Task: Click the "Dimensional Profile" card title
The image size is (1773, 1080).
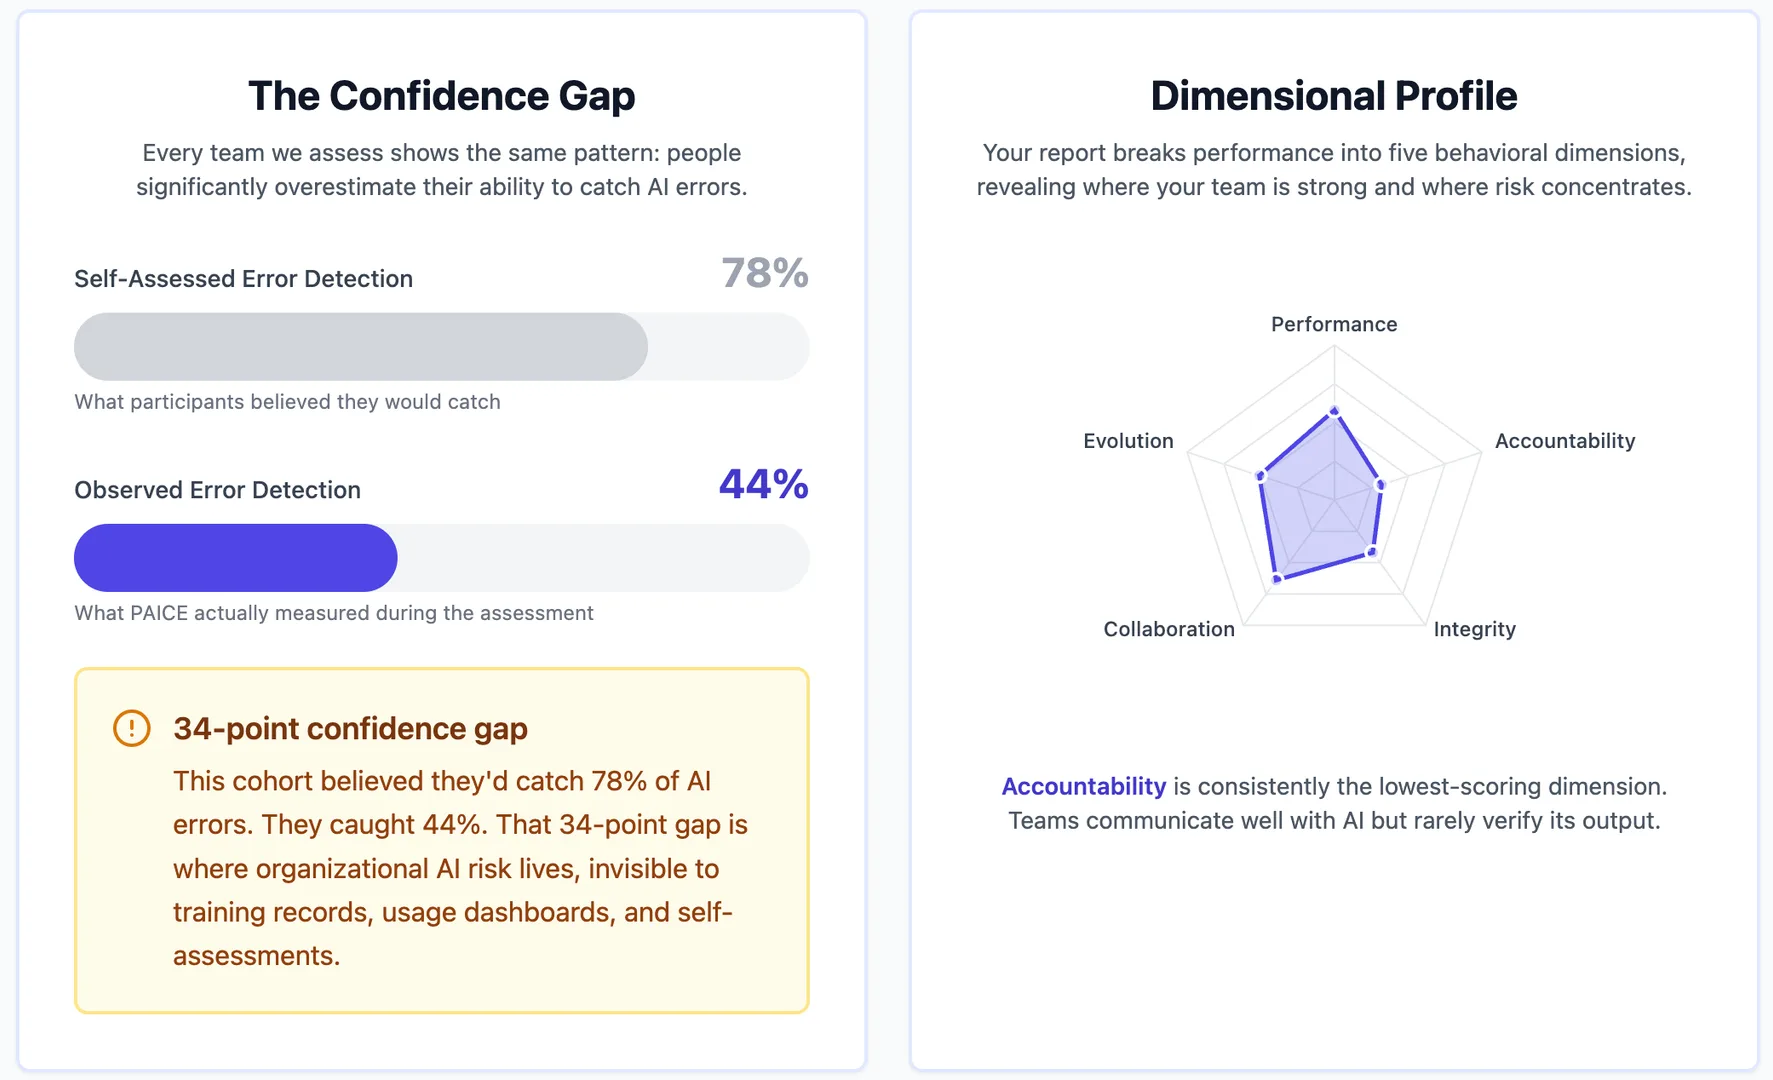Action: coord(1334,96)
